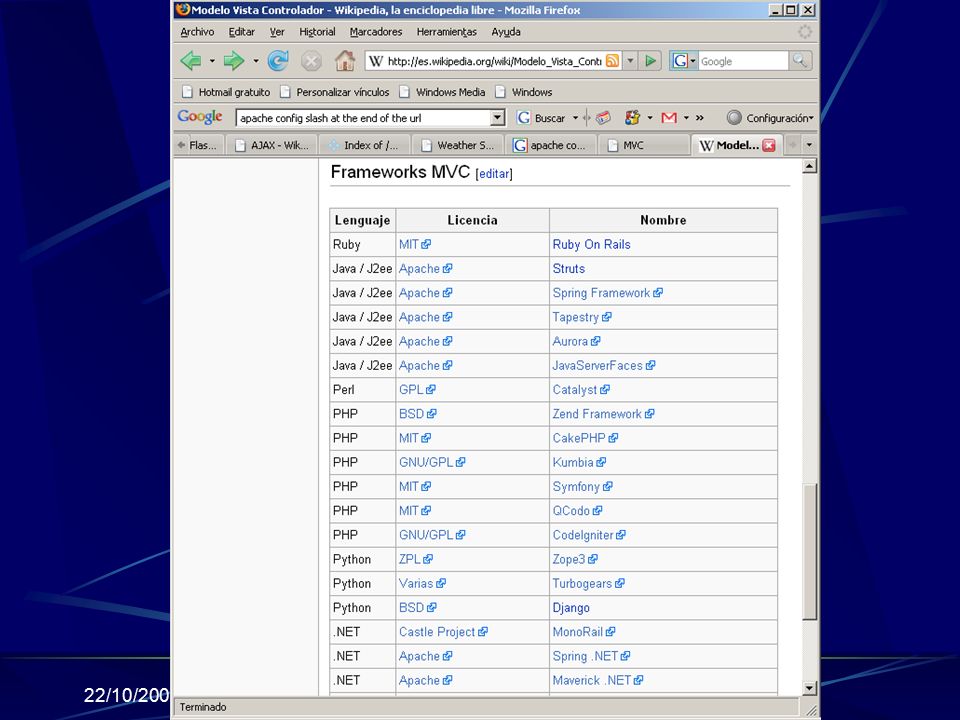Click the vertical scrollbar thumb
The height and width of the screenshot is (720, 960).
809,552
